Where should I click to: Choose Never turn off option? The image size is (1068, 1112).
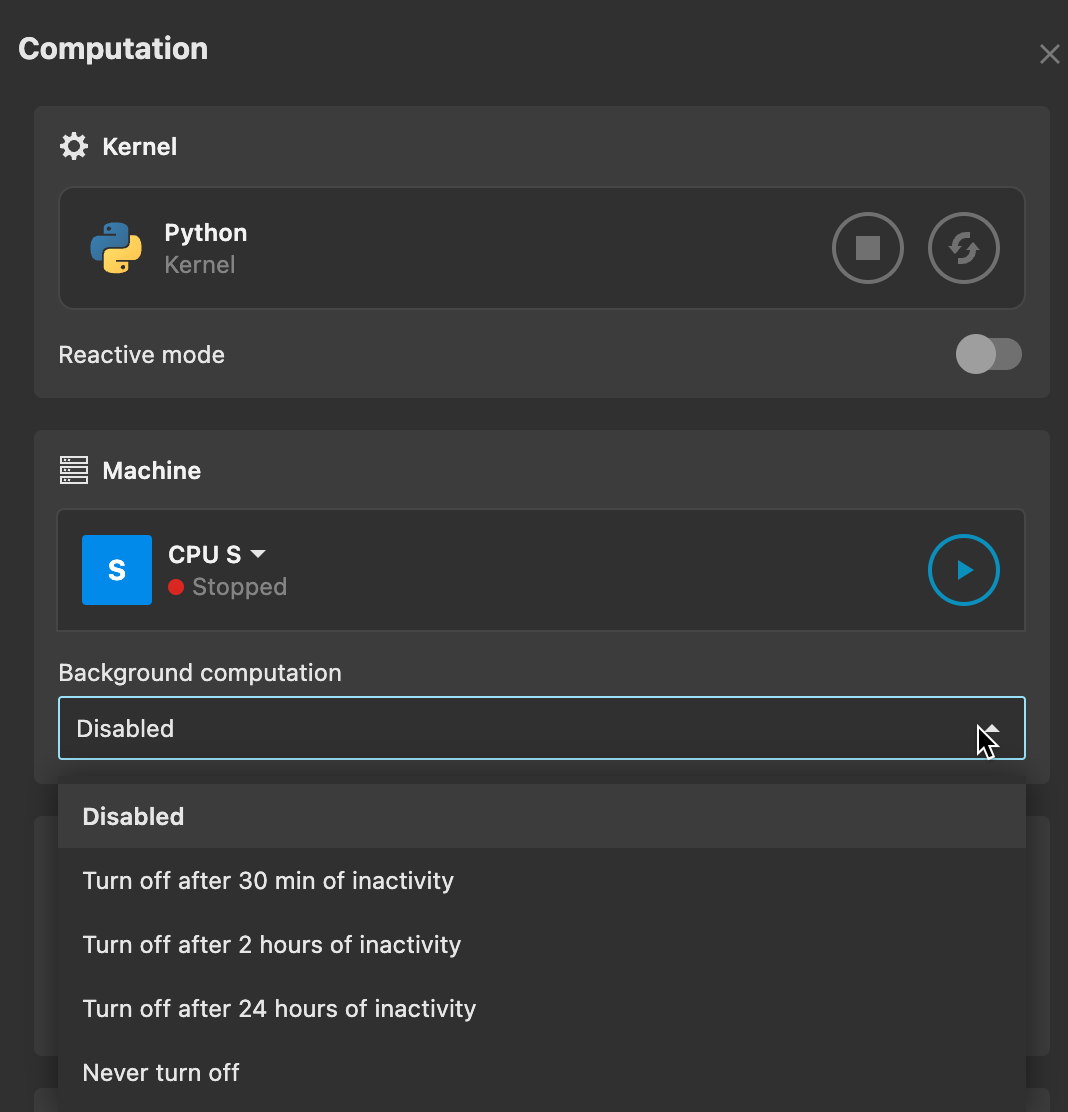(161, 1072)
